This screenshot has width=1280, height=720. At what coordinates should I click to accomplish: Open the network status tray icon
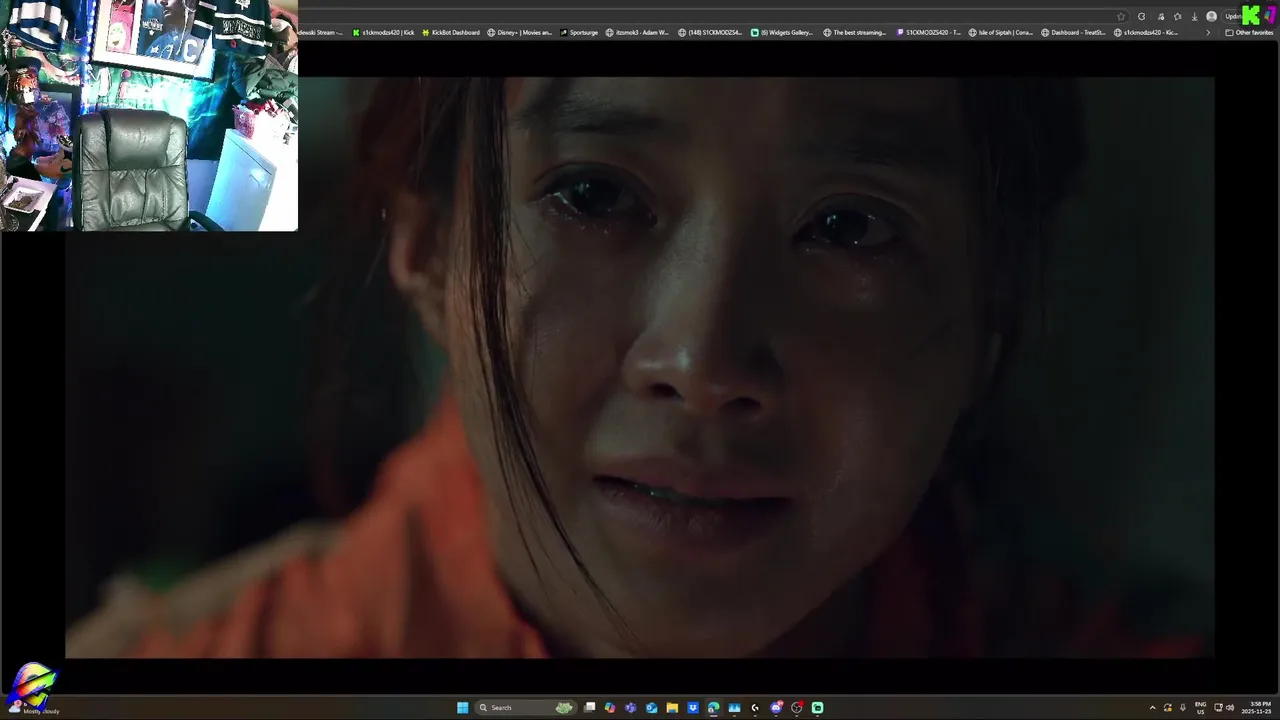[x=1218, y=708]
